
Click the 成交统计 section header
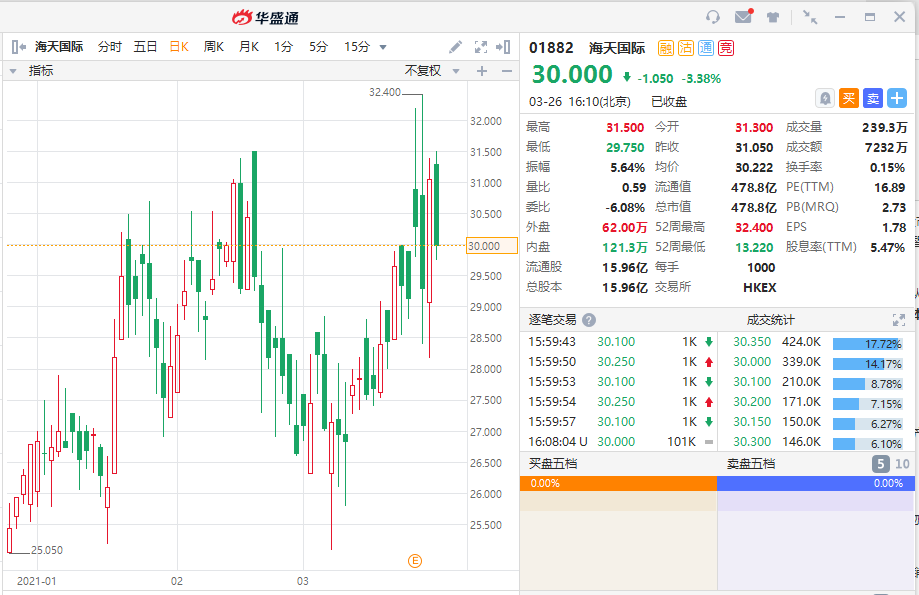(770, 320)
